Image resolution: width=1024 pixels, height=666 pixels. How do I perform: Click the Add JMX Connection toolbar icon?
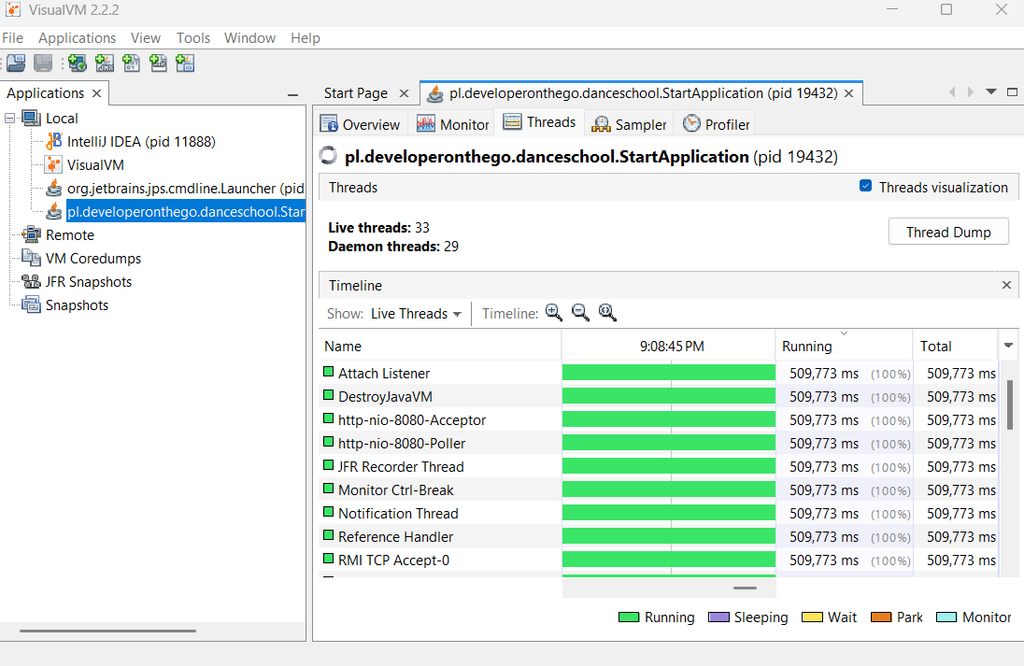click(104, 63)
